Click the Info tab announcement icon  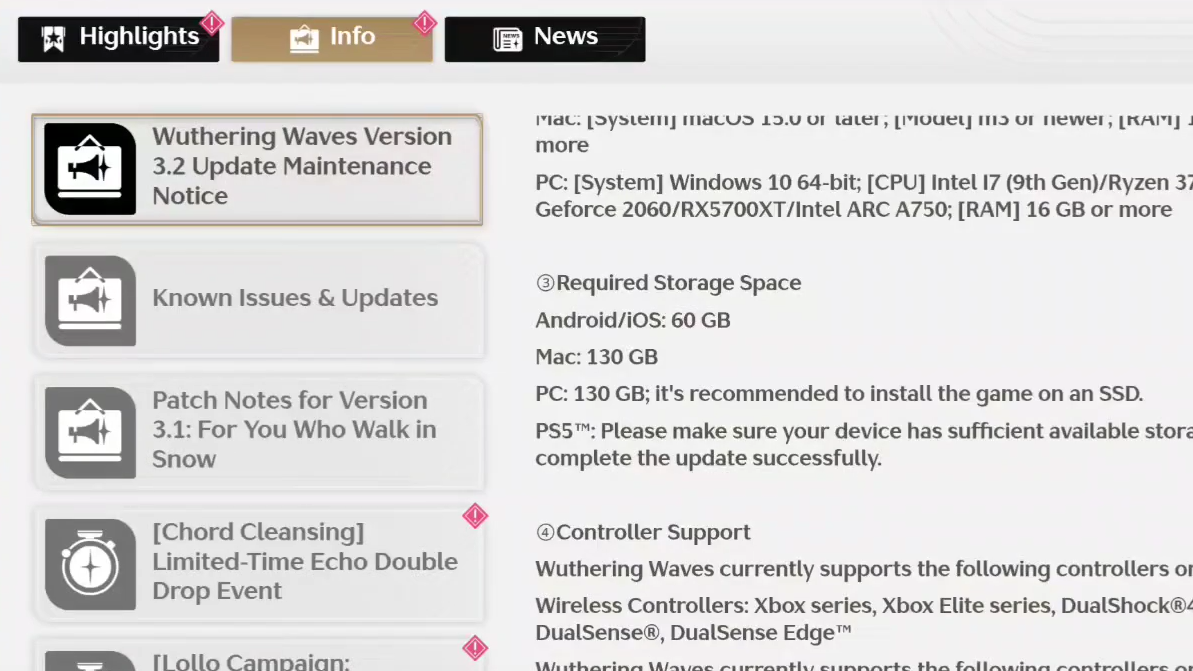[x=304, y=39]
